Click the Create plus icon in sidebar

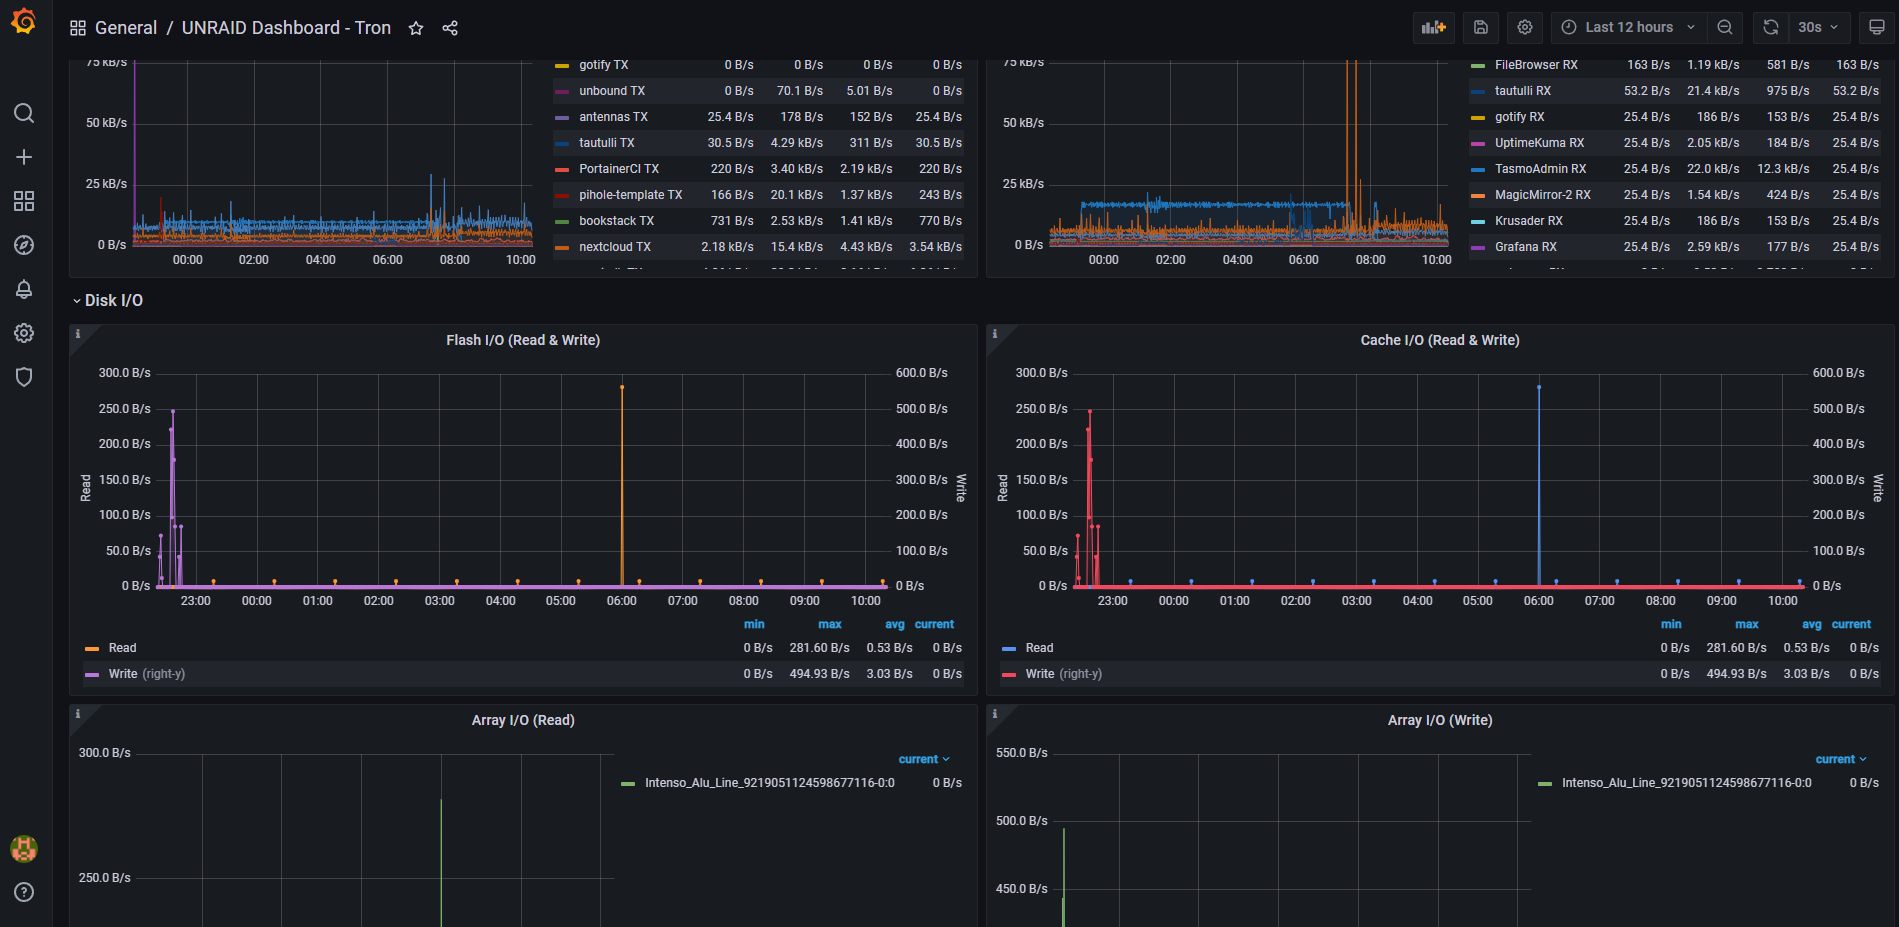click(x=24, y=157)
